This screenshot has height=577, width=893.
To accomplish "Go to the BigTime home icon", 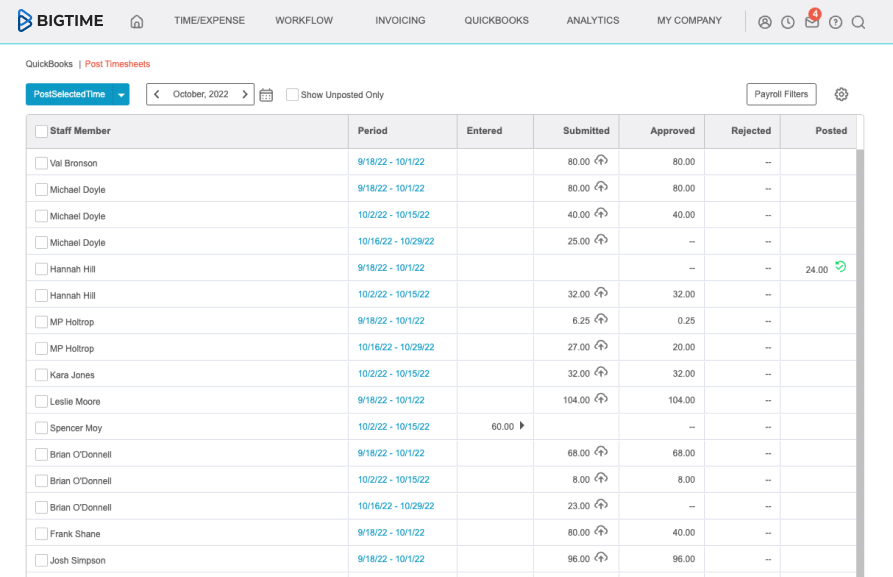I will pos(137,22).
